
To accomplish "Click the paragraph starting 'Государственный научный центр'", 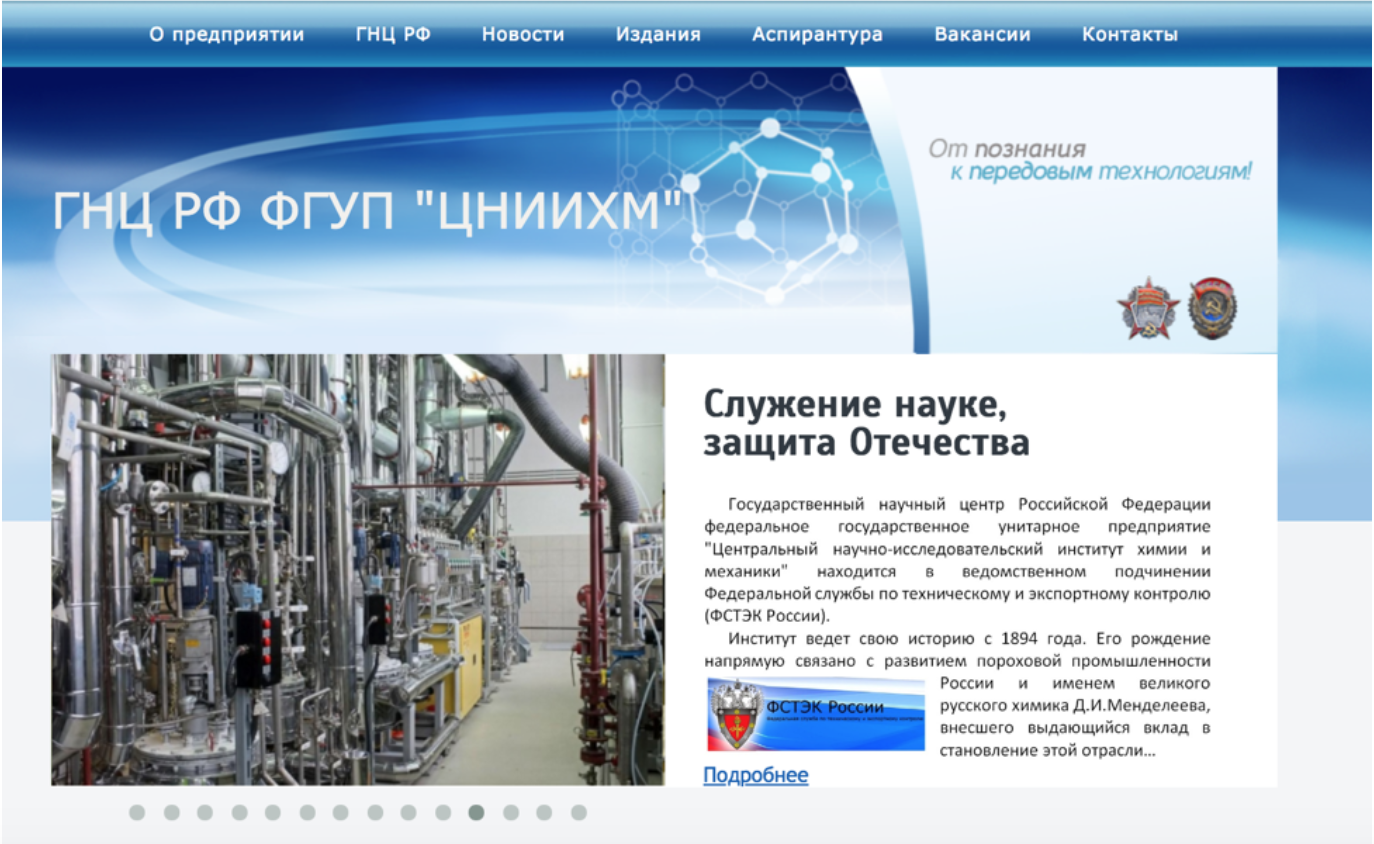I will pyautogui.click(x=957, y=559).
